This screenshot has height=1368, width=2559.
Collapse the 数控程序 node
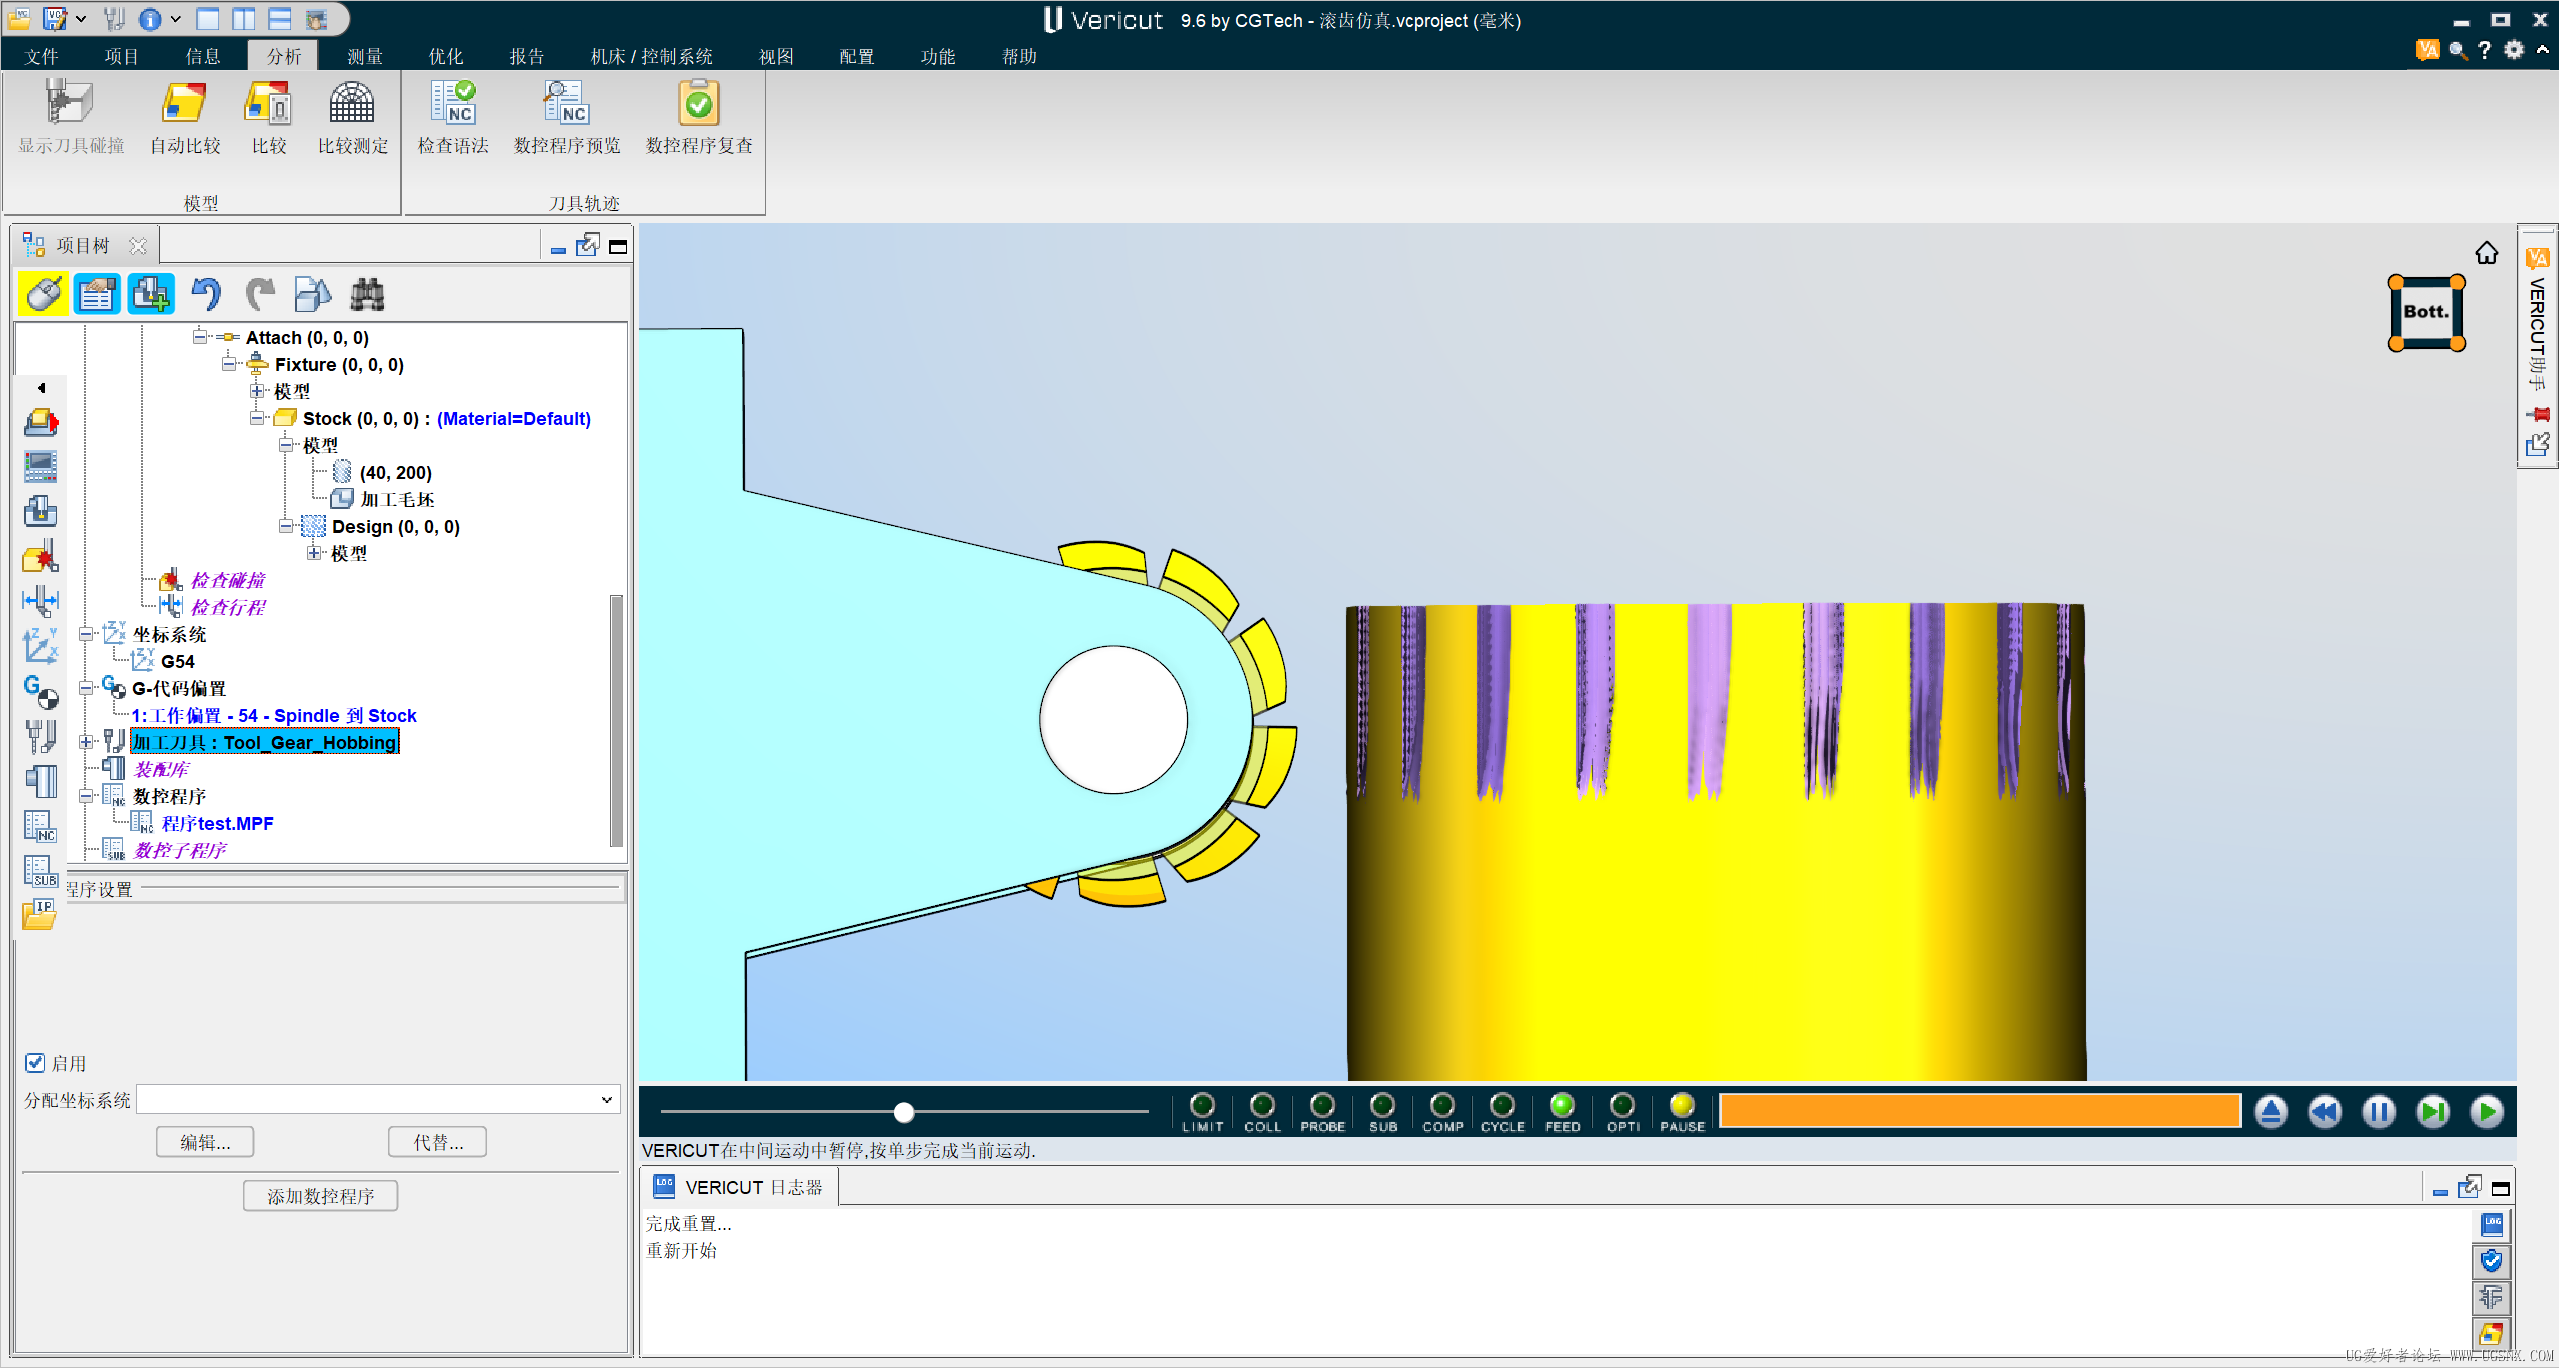click(x=86, y=796)
